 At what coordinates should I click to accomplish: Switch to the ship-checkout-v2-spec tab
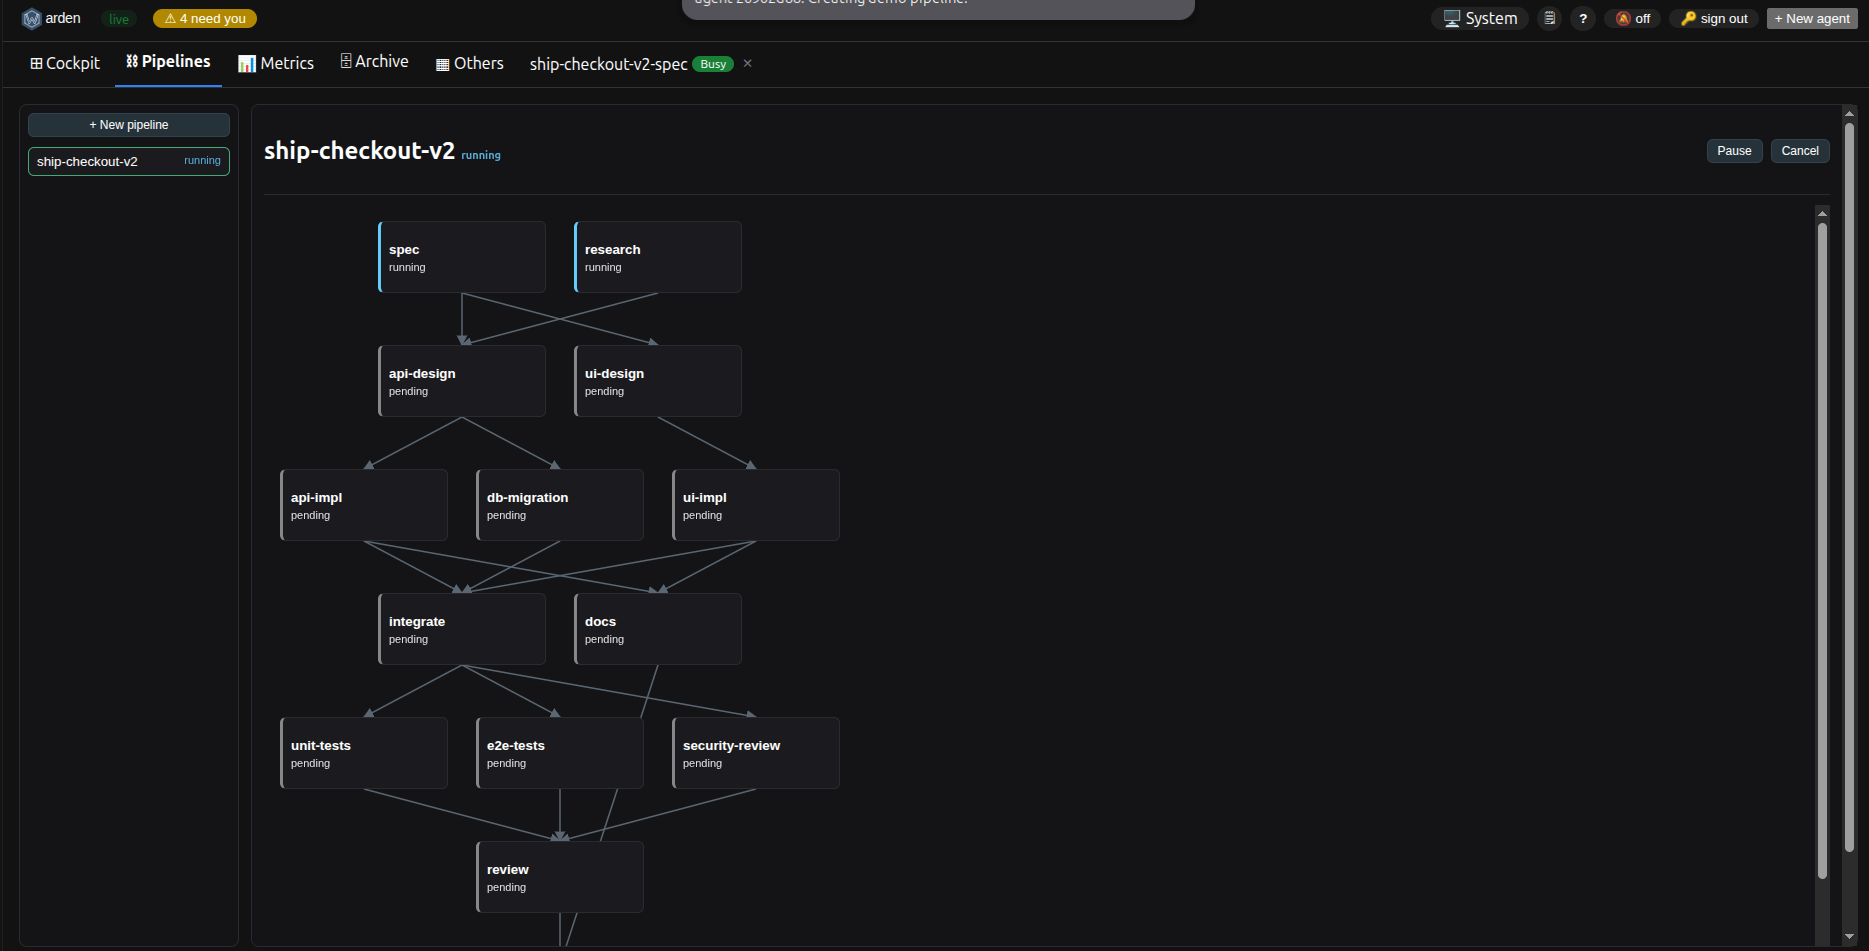coord(608,64)
